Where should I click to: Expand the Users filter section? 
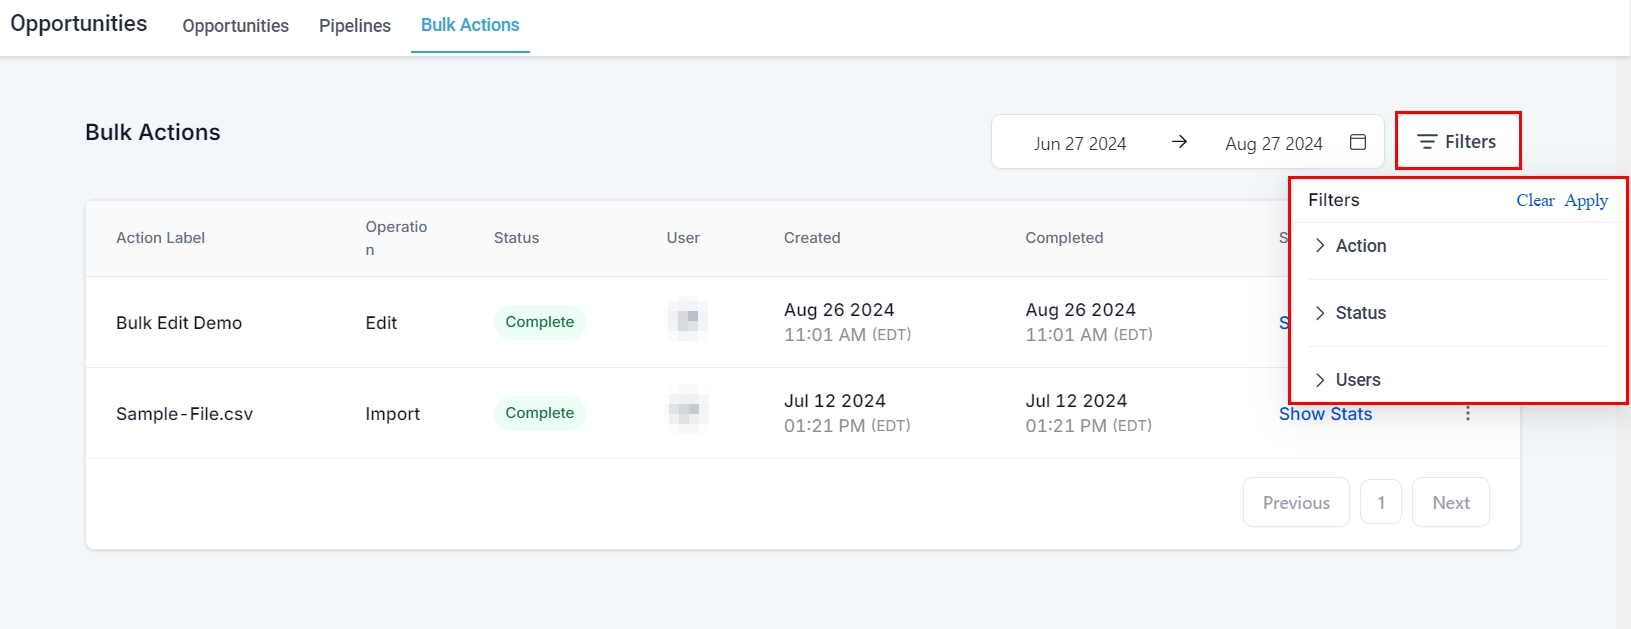(1357, 380)
